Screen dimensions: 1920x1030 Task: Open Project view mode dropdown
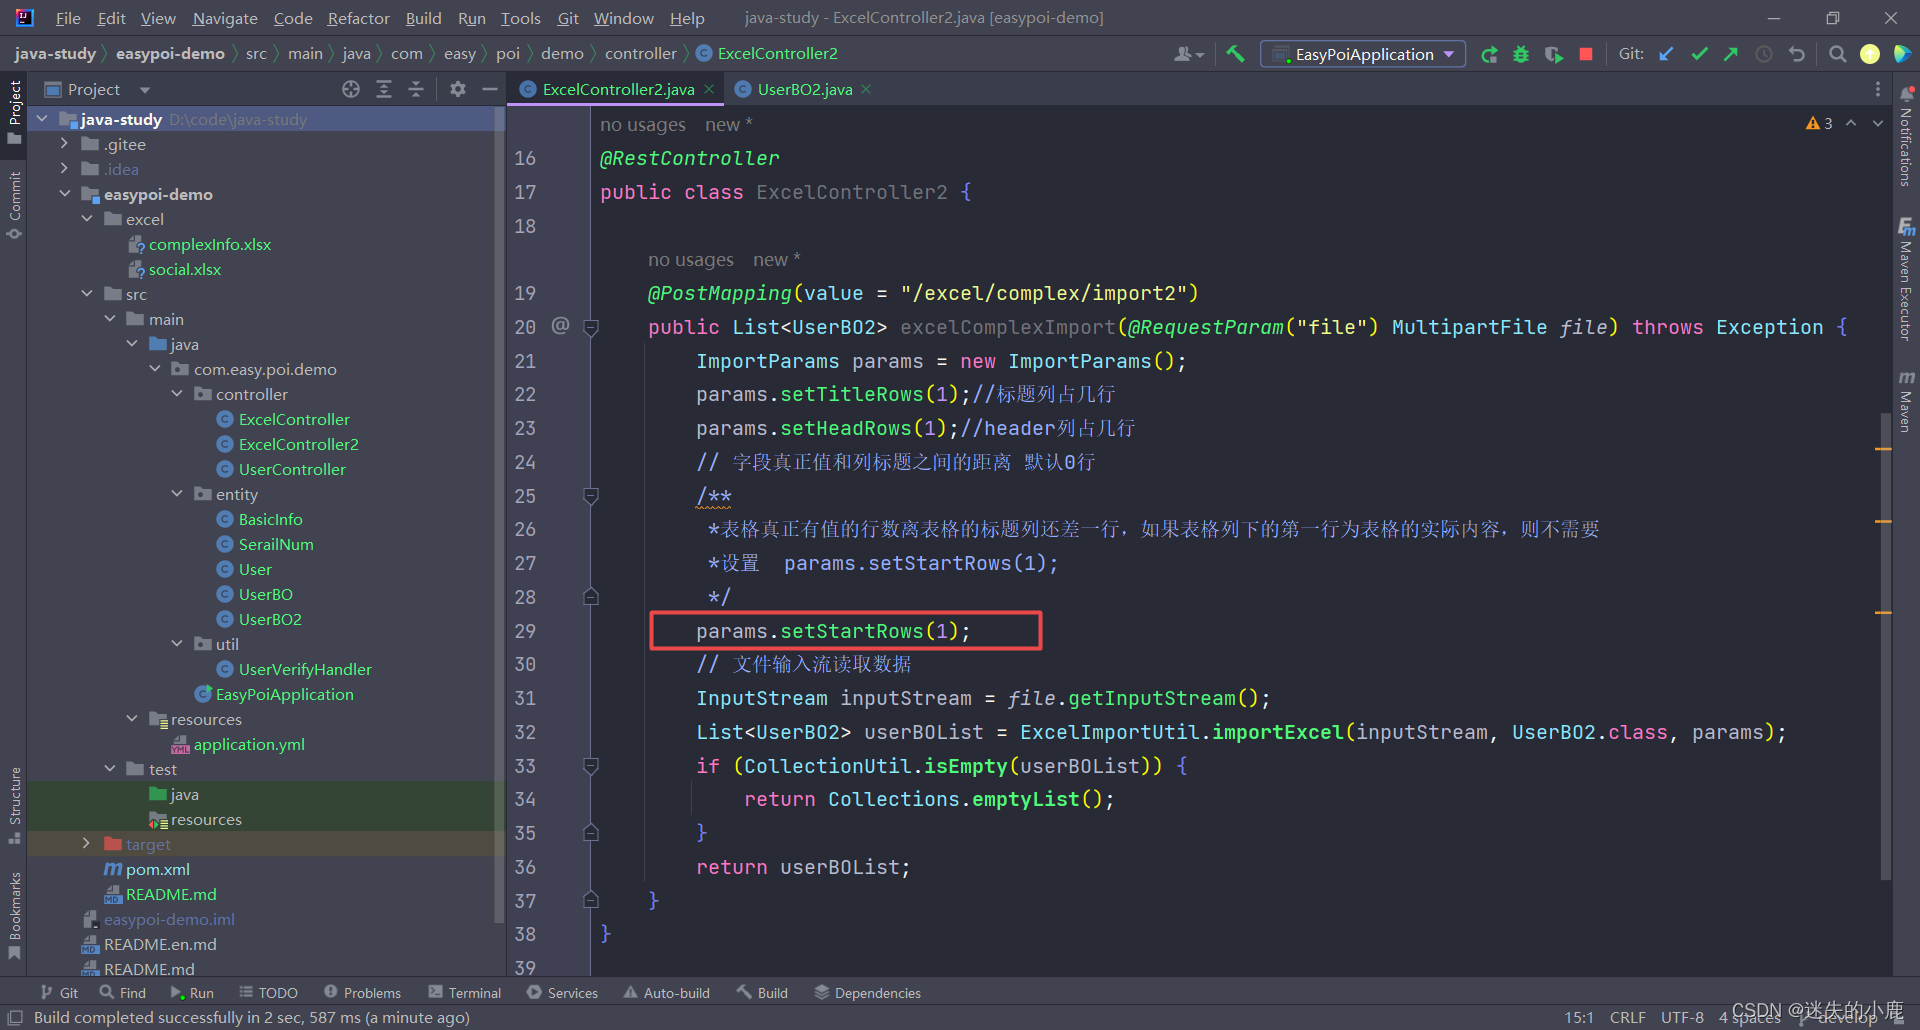coord(145,89)
